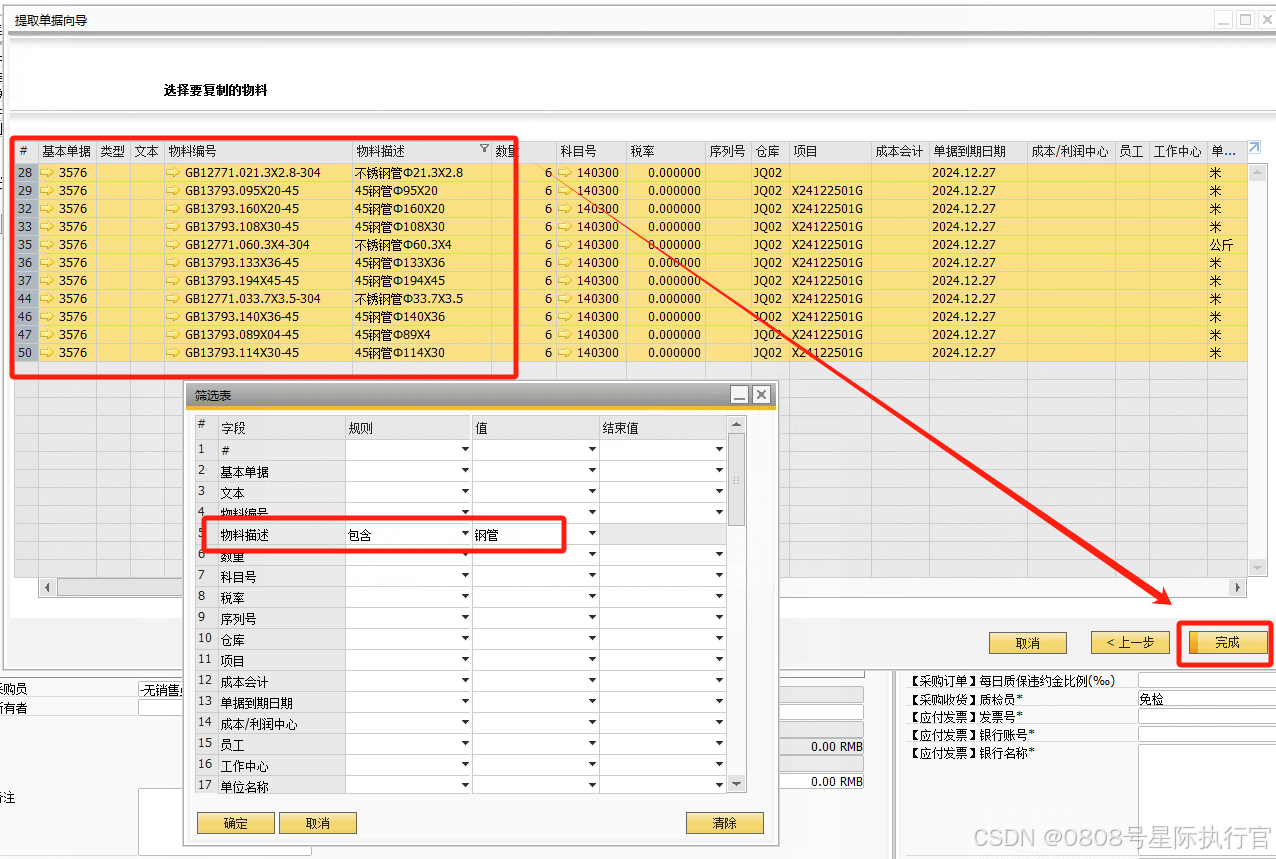Click link arrow beside 3576 in row 28
1276x859 pixels.
coord(48,173)
